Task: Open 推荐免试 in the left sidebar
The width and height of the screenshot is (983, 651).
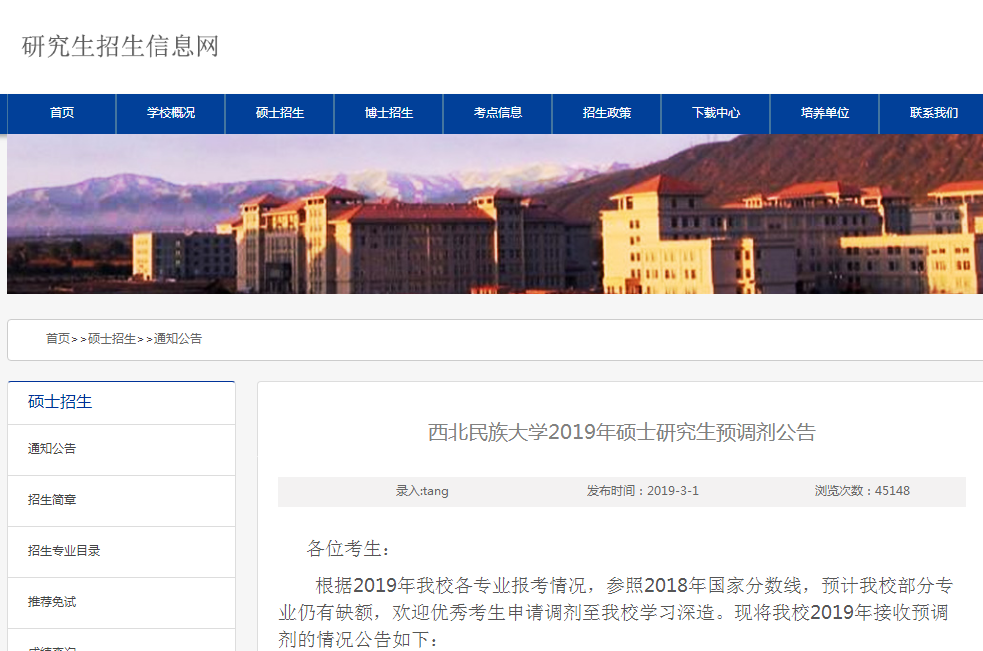Action: click(122, 602)
